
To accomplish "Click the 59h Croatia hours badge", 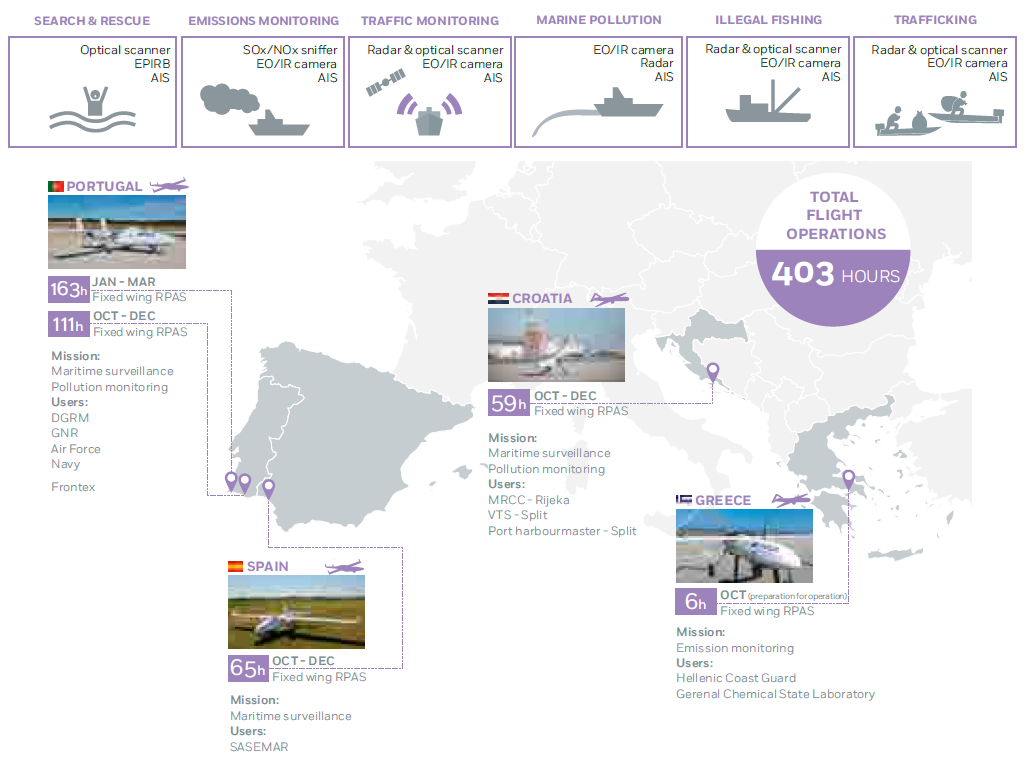I will click(509, 403).
